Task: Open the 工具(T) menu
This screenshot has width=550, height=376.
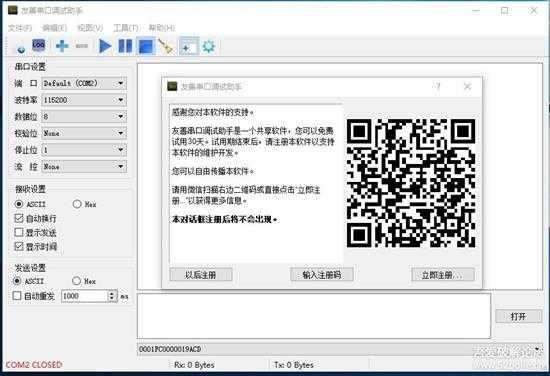Action: [126, 28]
